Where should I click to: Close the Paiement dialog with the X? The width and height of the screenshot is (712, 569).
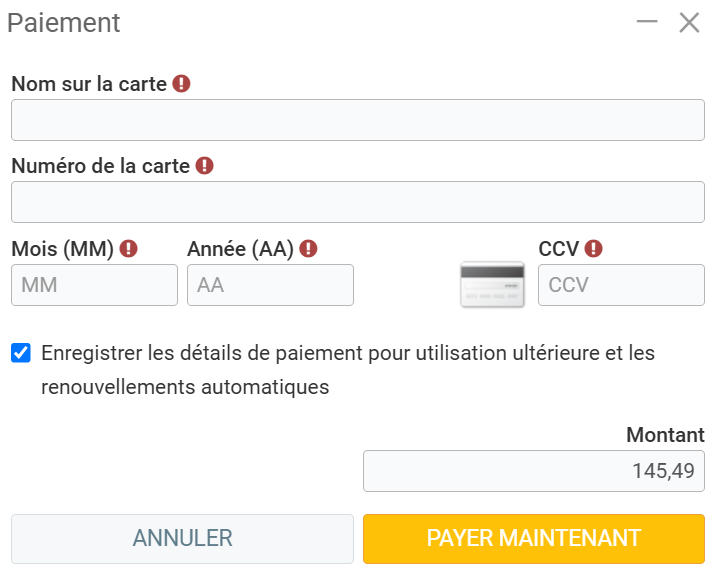click(x=689, y=23)
